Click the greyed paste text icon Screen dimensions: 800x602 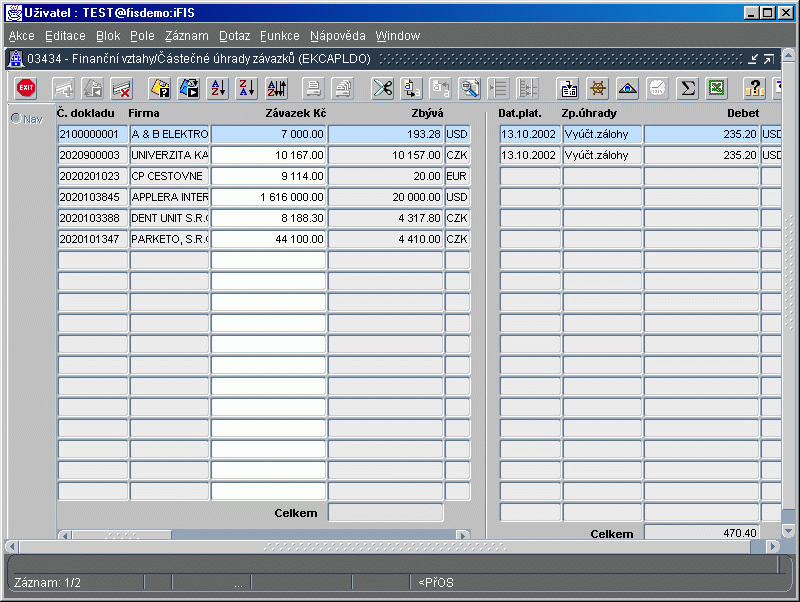(440, 89)
